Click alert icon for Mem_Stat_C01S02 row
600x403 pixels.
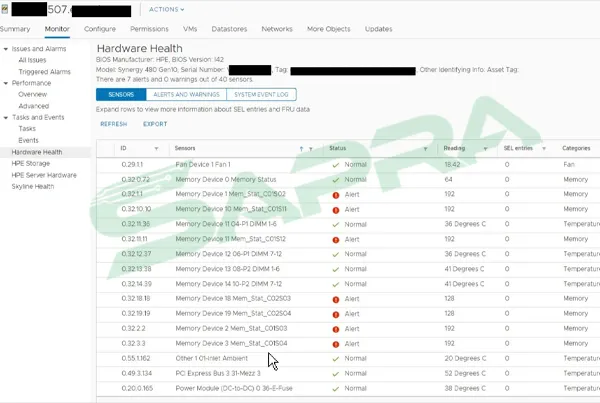pyautogui.click(x=336, y=195)
